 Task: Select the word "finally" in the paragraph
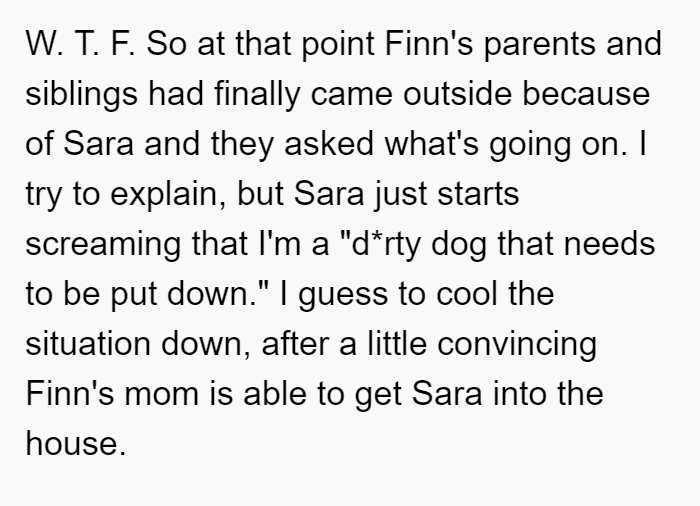(x=257, y=95)
